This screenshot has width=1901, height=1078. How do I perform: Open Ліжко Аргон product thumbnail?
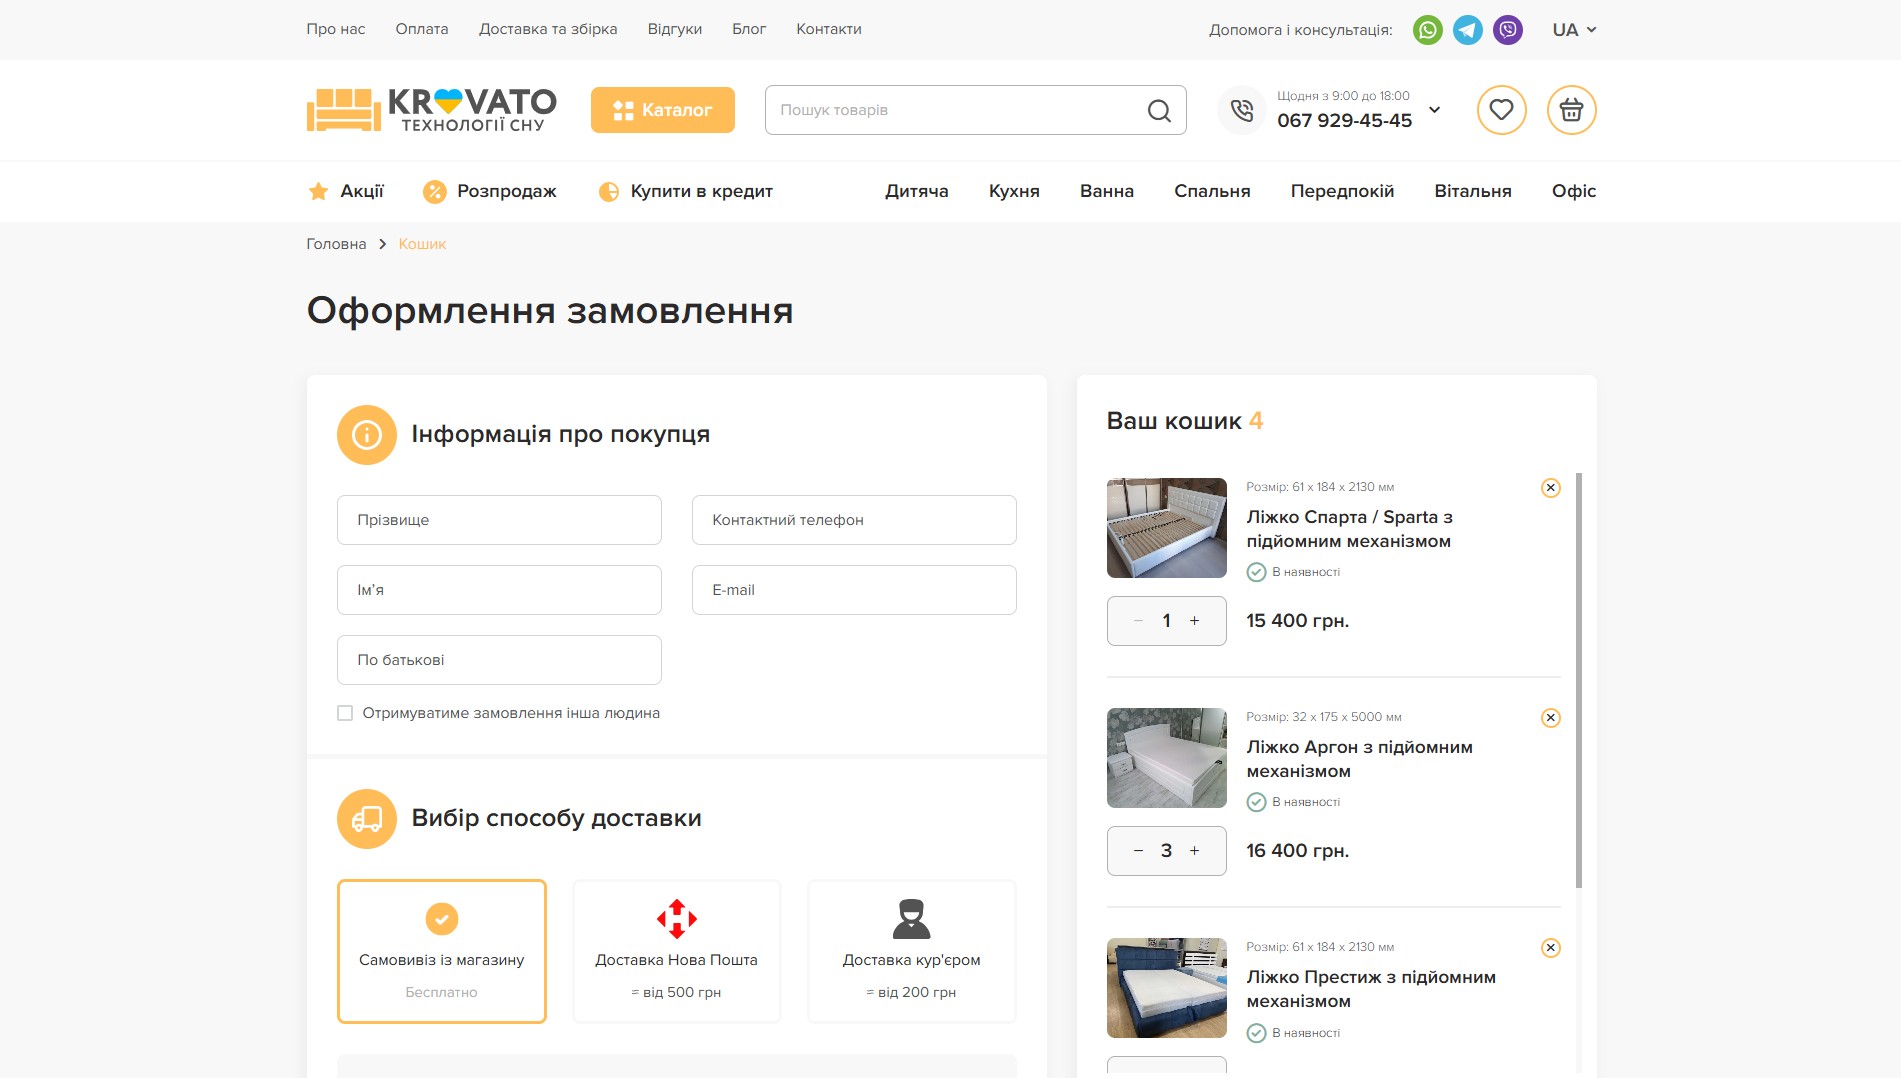click(x=1166, y=758)
